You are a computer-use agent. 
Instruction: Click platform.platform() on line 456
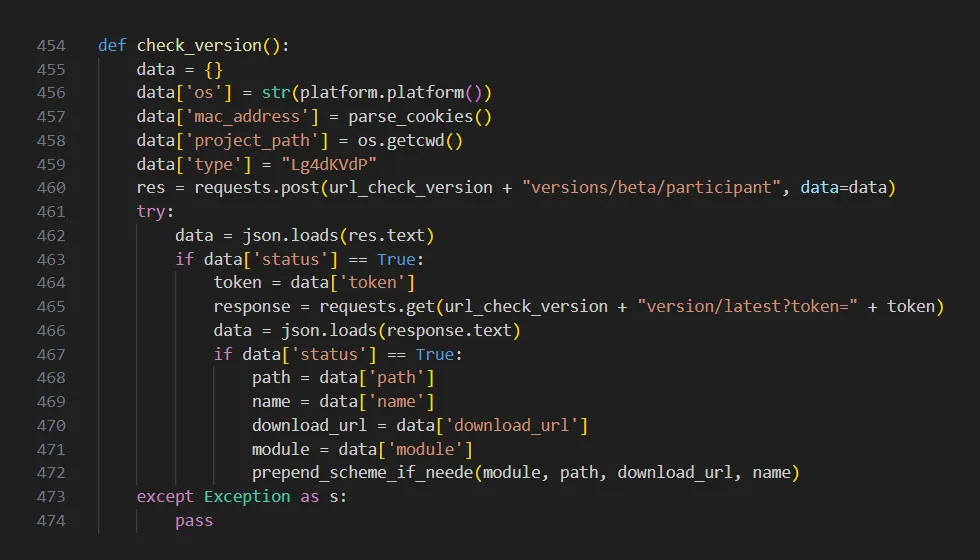[391, 93]
